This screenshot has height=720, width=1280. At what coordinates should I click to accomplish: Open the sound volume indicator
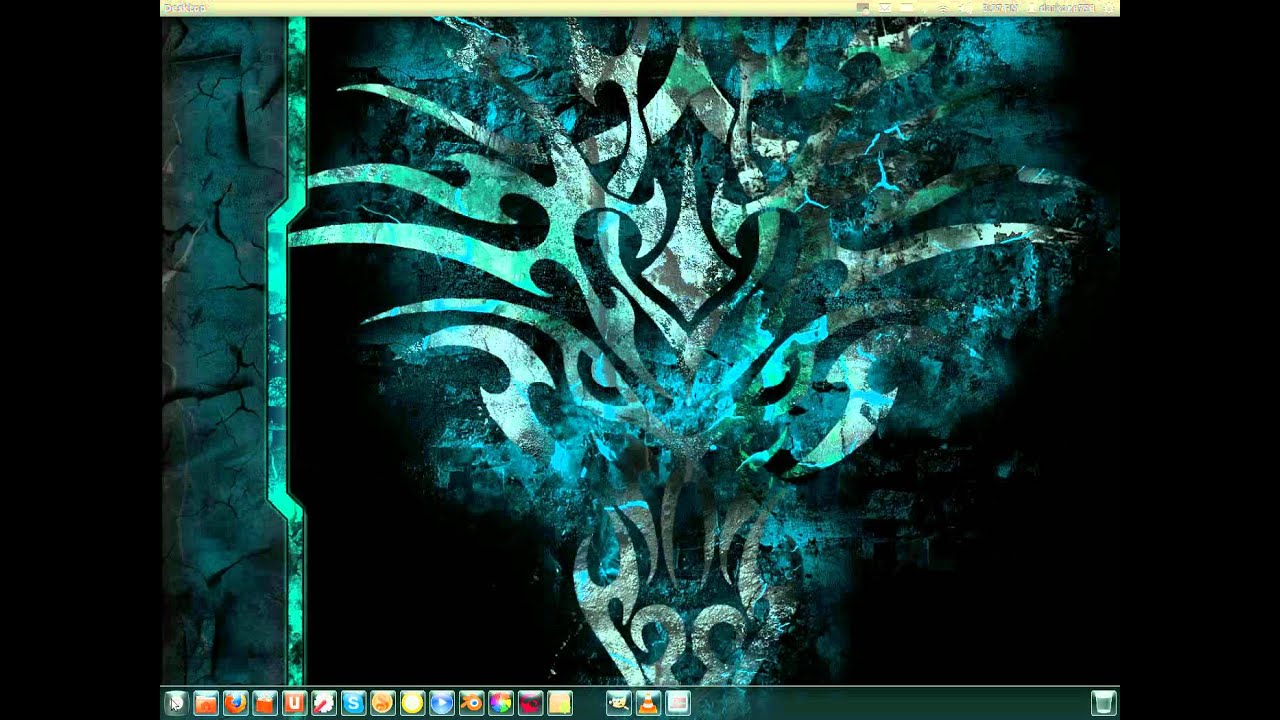point(966,8)
